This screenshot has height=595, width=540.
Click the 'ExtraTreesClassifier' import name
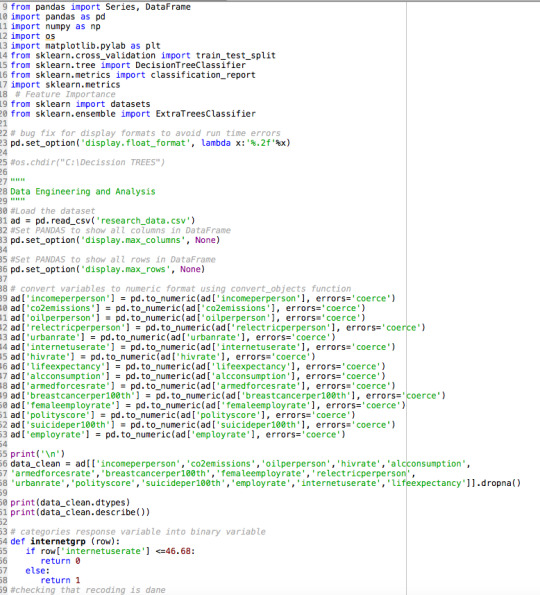(x=206, y=114)
